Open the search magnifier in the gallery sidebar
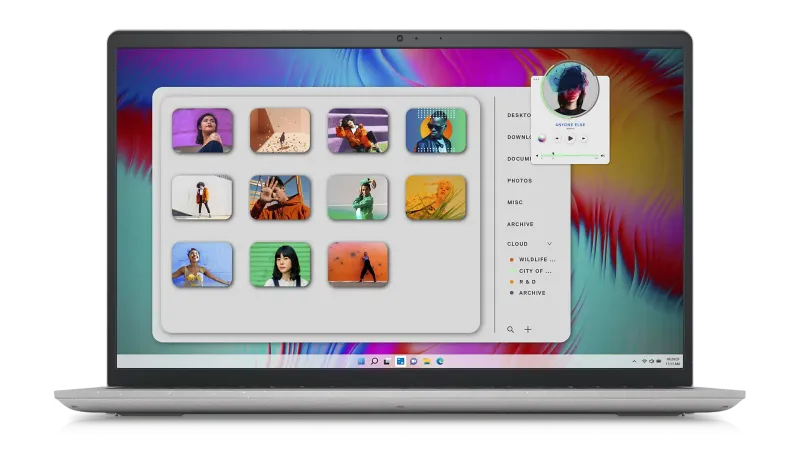Screen dimensions: 800x450 [510, 330]
